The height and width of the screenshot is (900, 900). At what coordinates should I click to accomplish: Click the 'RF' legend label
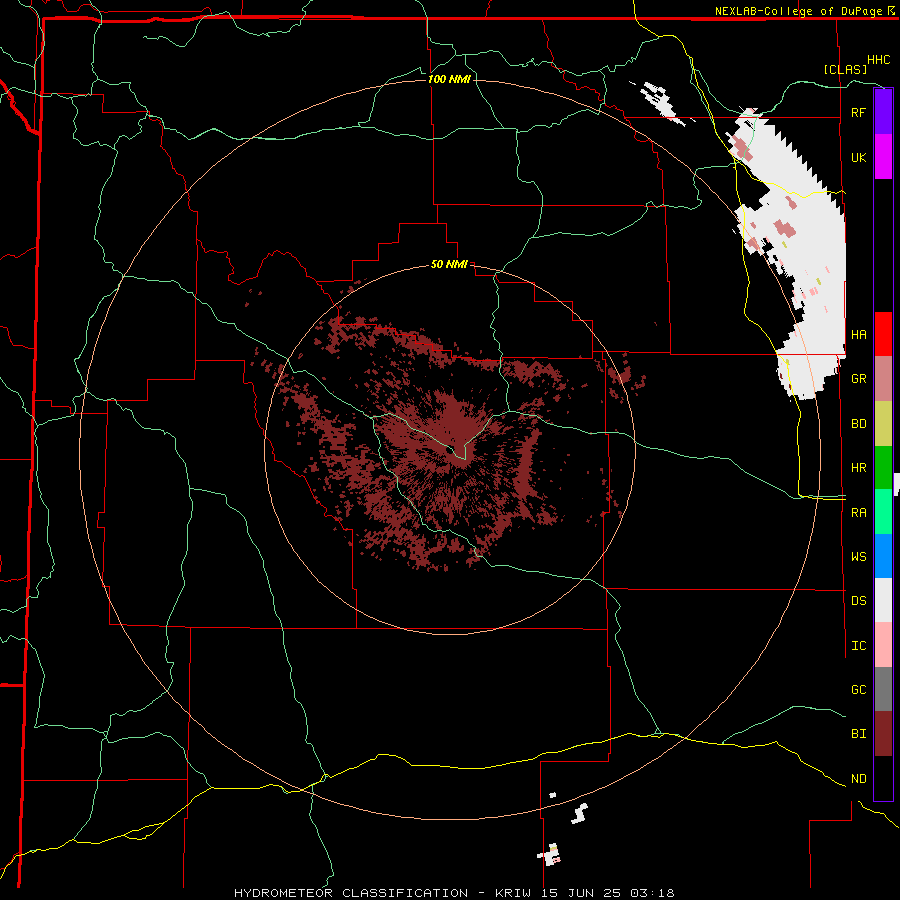(x=858, y=112)
